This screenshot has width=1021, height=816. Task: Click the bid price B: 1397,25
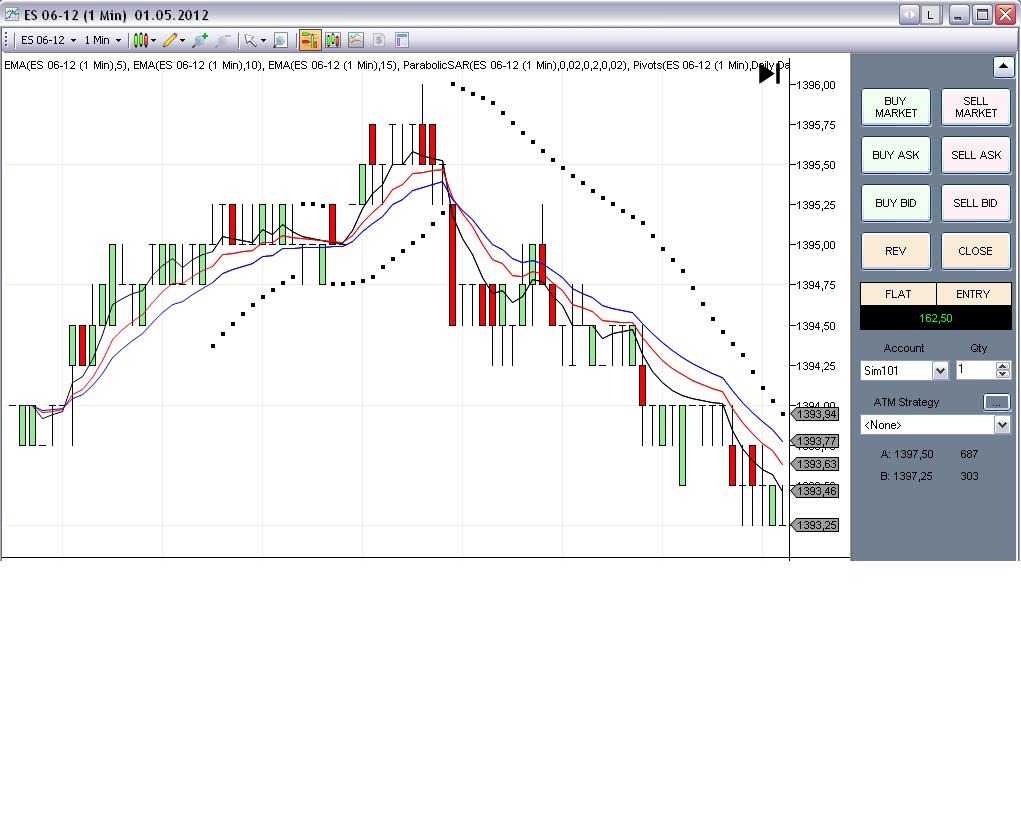[x=906, y=476]
